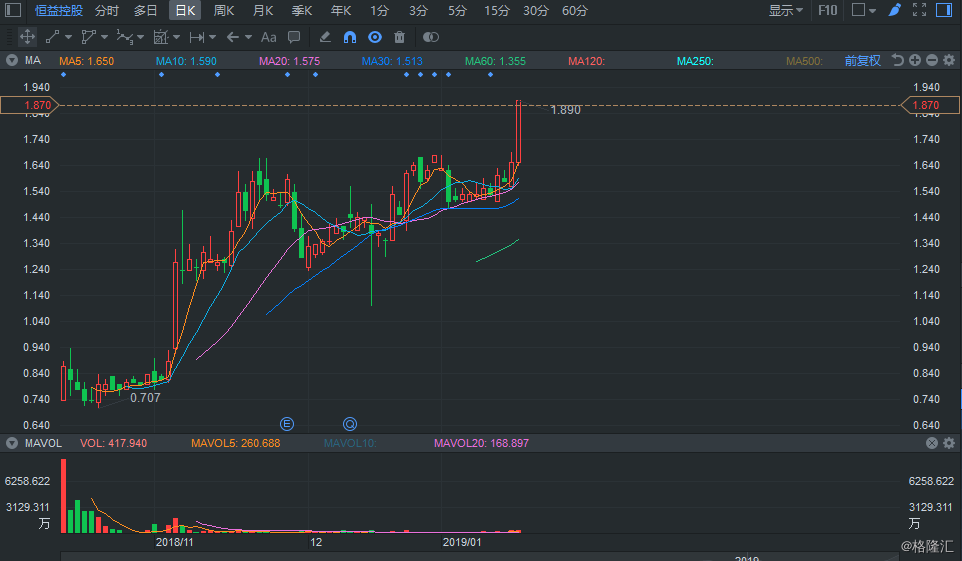
Task: Switch to the 分时 intraday tab
Action: pyautogui.click(x=106, y=11)
